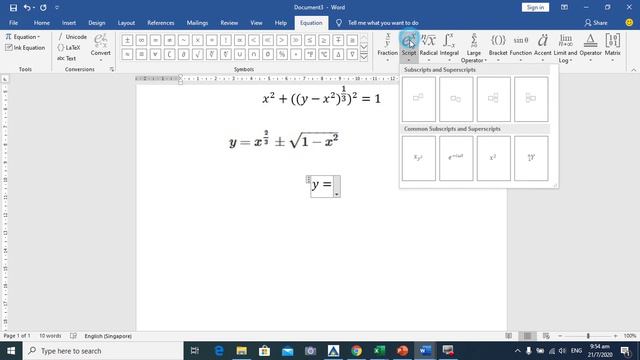The height and width of the screenshot is (360, 640).
Task: Adjust the zoom slider in status bar
Action: click(x=588, y=336)
